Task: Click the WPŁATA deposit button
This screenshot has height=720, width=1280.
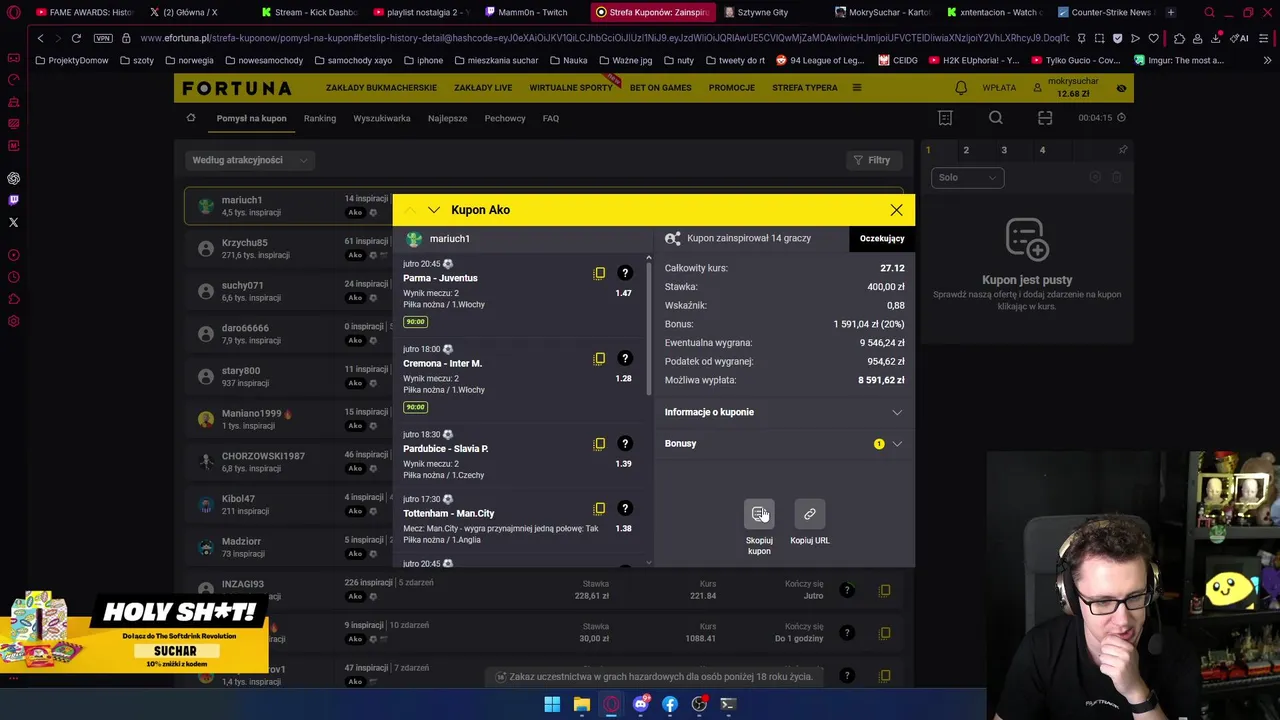Action: click(x=999, y=88)
